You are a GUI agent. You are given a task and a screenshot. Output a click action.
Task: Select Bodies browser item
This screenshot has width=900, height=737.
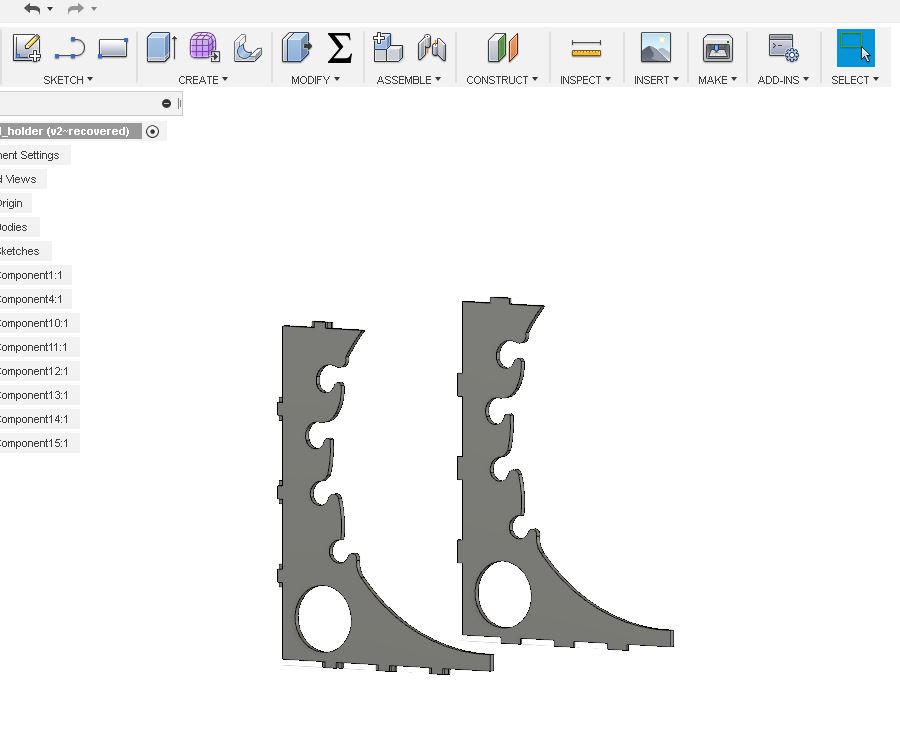[x=20, y=227]
